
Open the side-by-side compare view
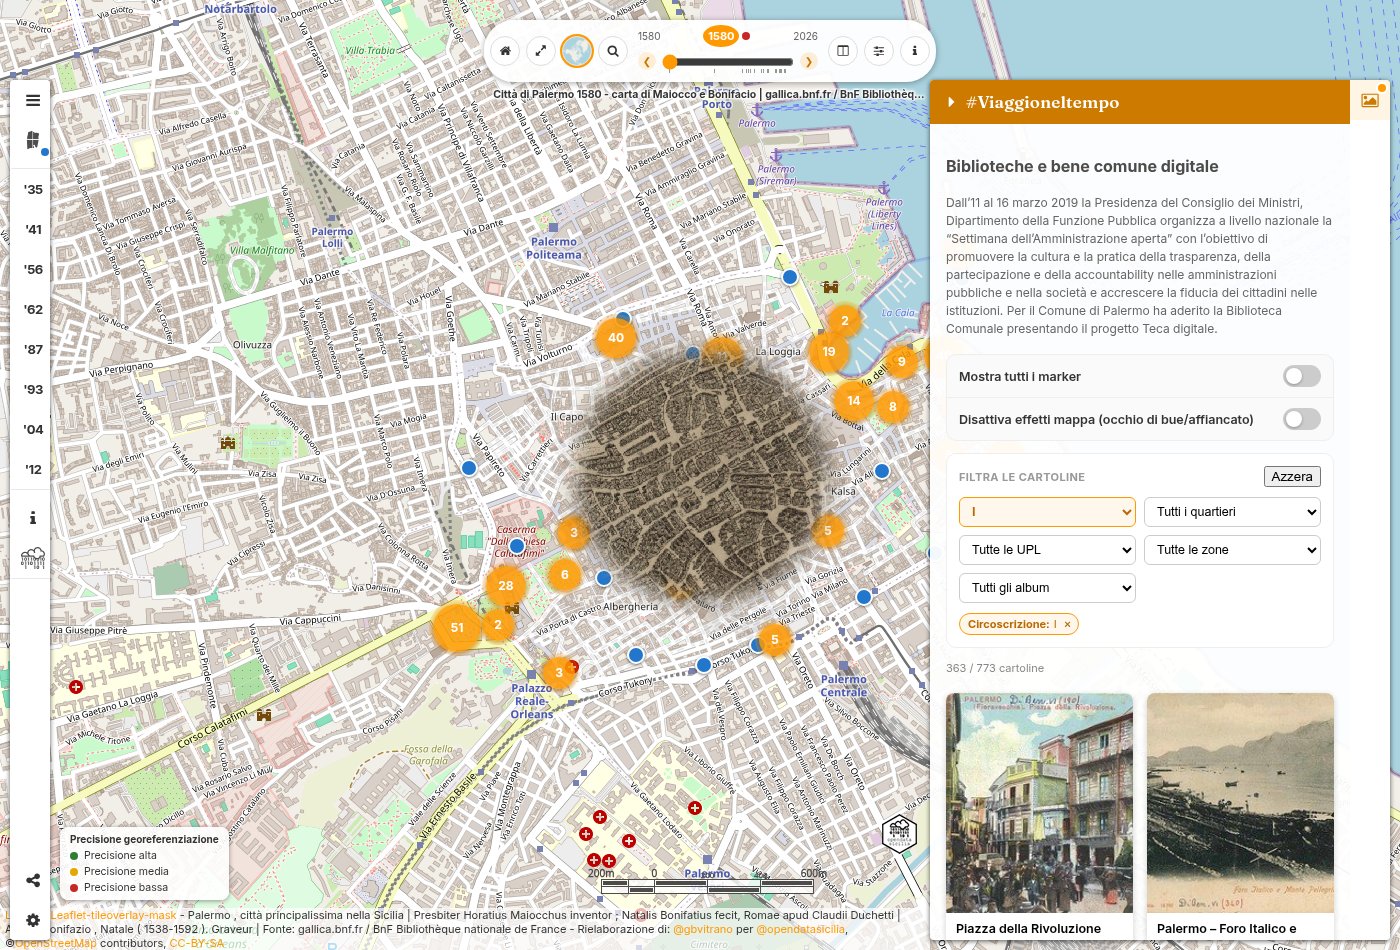pyautogui.click(x=843, y=51)
